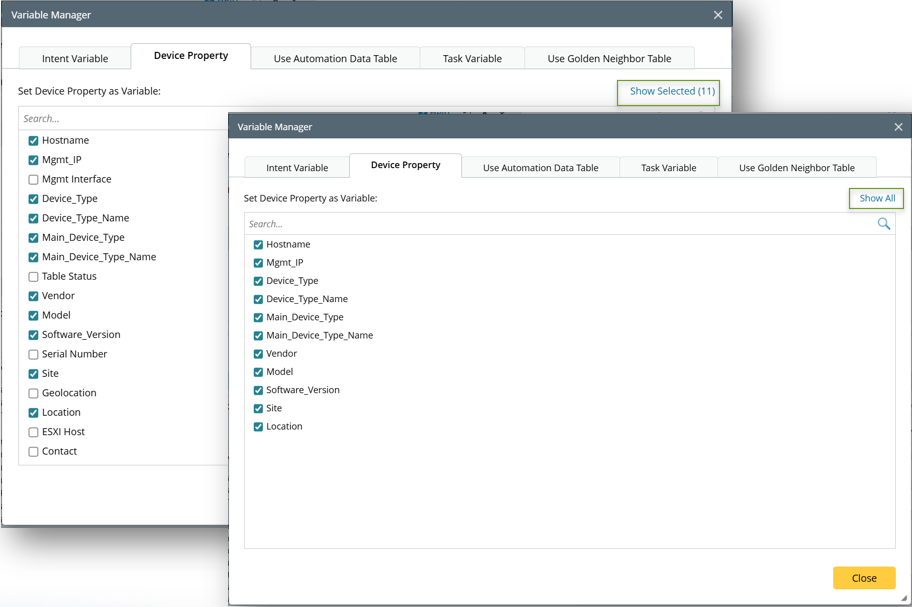Uncheck Model in the back window

click(33, 316)
